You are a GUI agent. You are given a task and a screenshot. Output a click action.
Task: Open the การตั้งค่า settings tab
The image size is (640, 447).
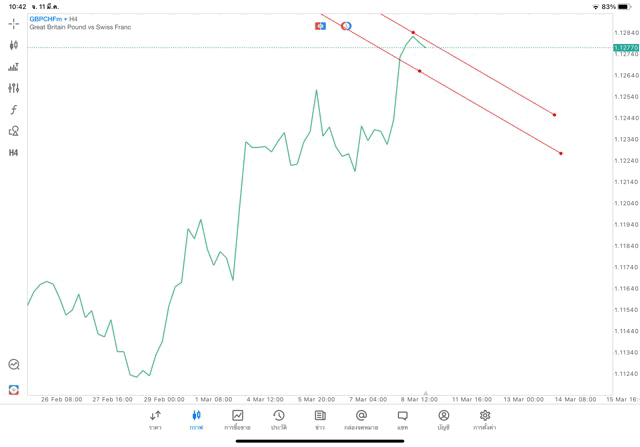[485, 419]
